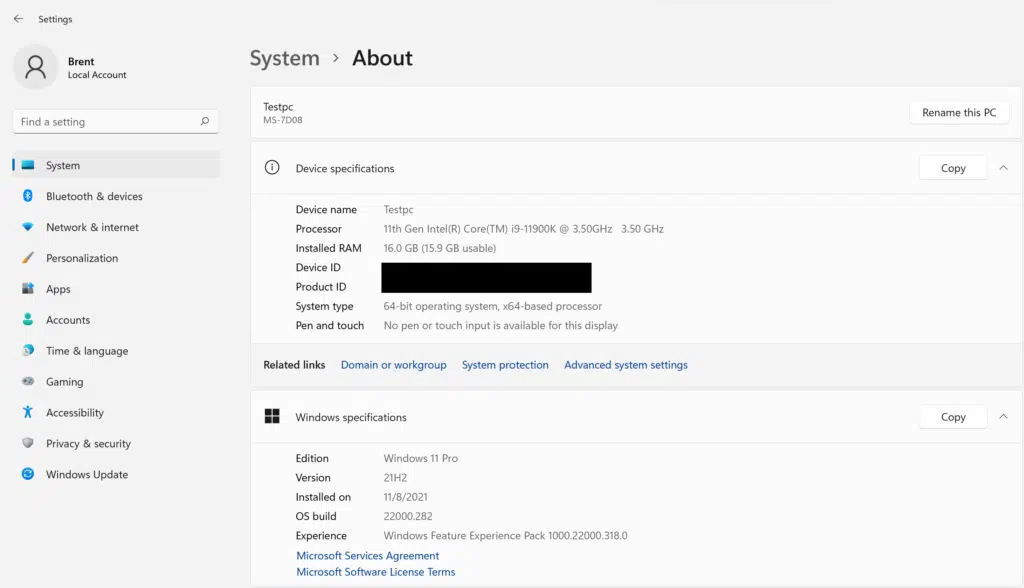Click the Brent user avatar icon
Image resolution: width=1024 pixels, height=588 pixels.
coord(35,67)
